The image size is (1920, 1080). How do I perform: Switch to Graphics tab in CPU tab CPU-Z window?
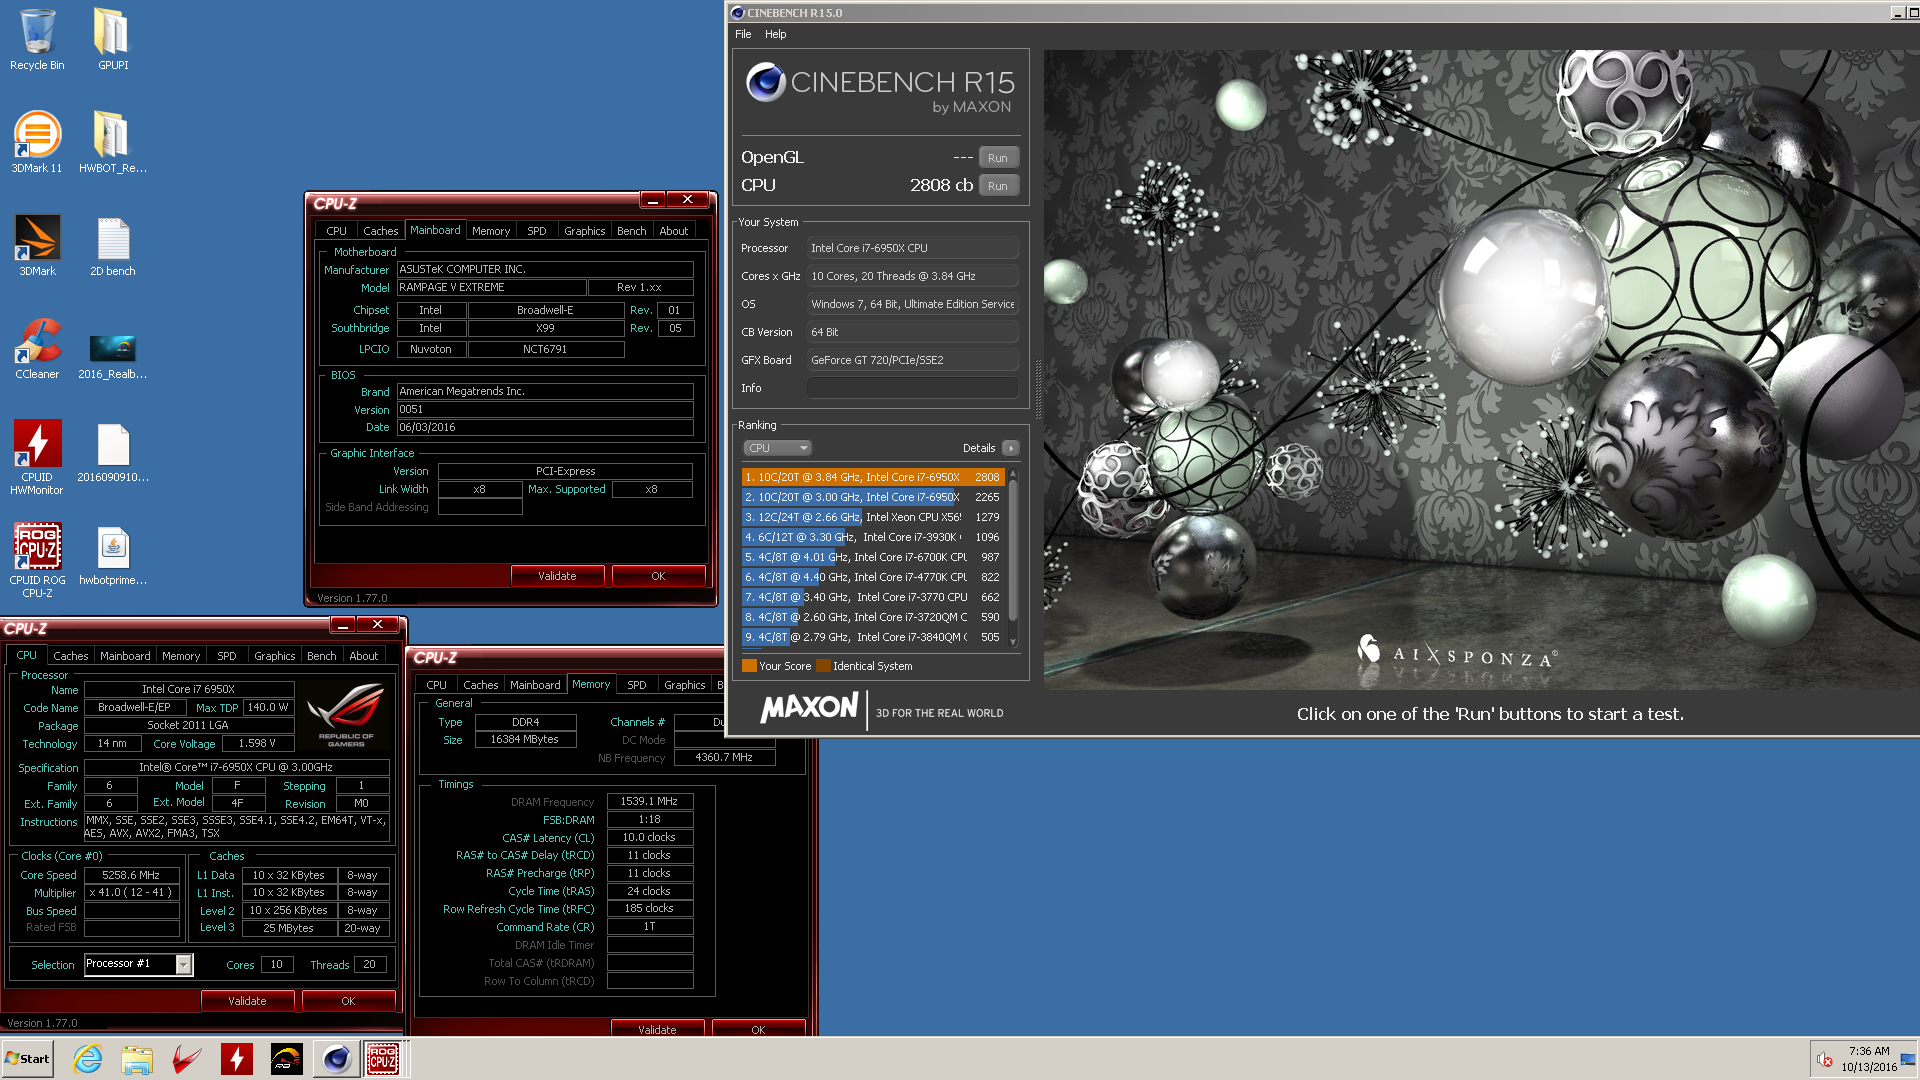click(275, 656)
